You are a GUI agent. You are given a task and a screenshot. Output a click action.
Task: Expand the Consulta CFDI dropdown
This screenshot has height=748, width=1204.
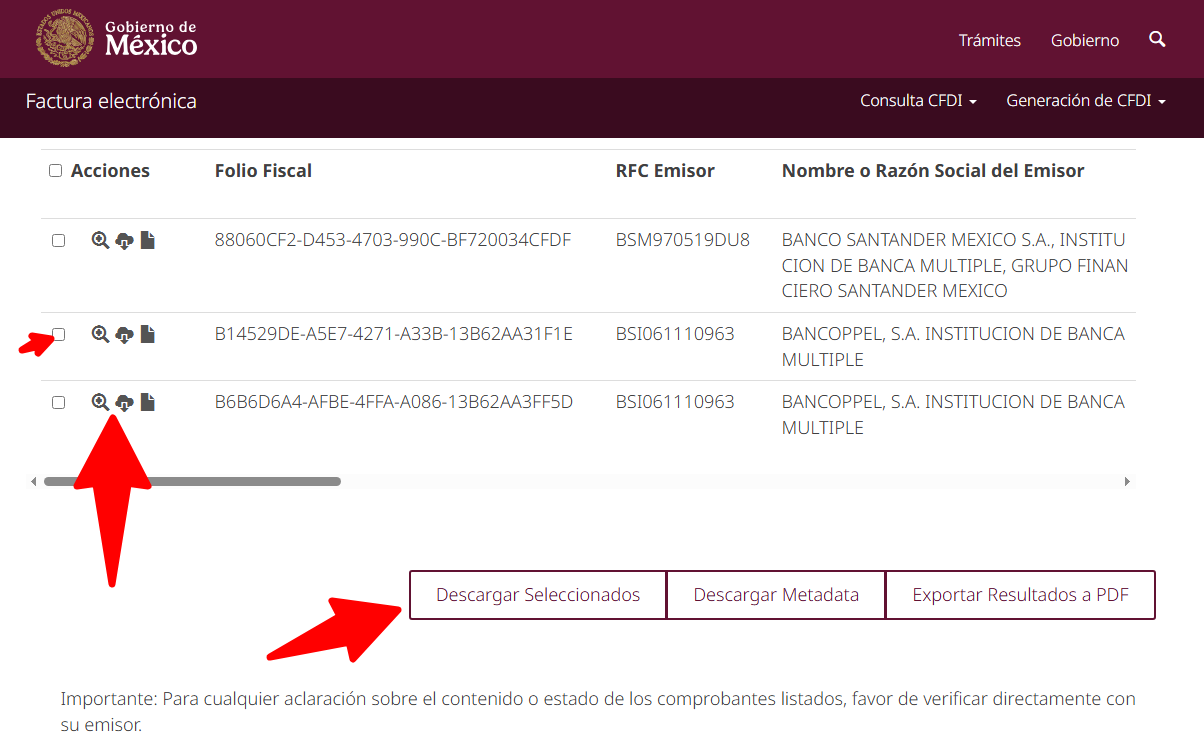point(918,101)
